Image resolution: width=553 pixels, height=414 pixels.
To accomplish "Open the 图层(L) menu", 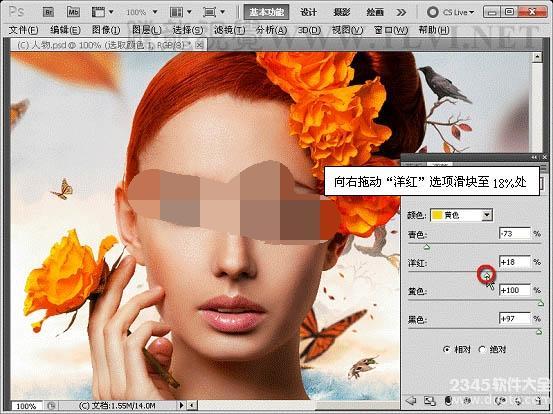I will point(147,30).
